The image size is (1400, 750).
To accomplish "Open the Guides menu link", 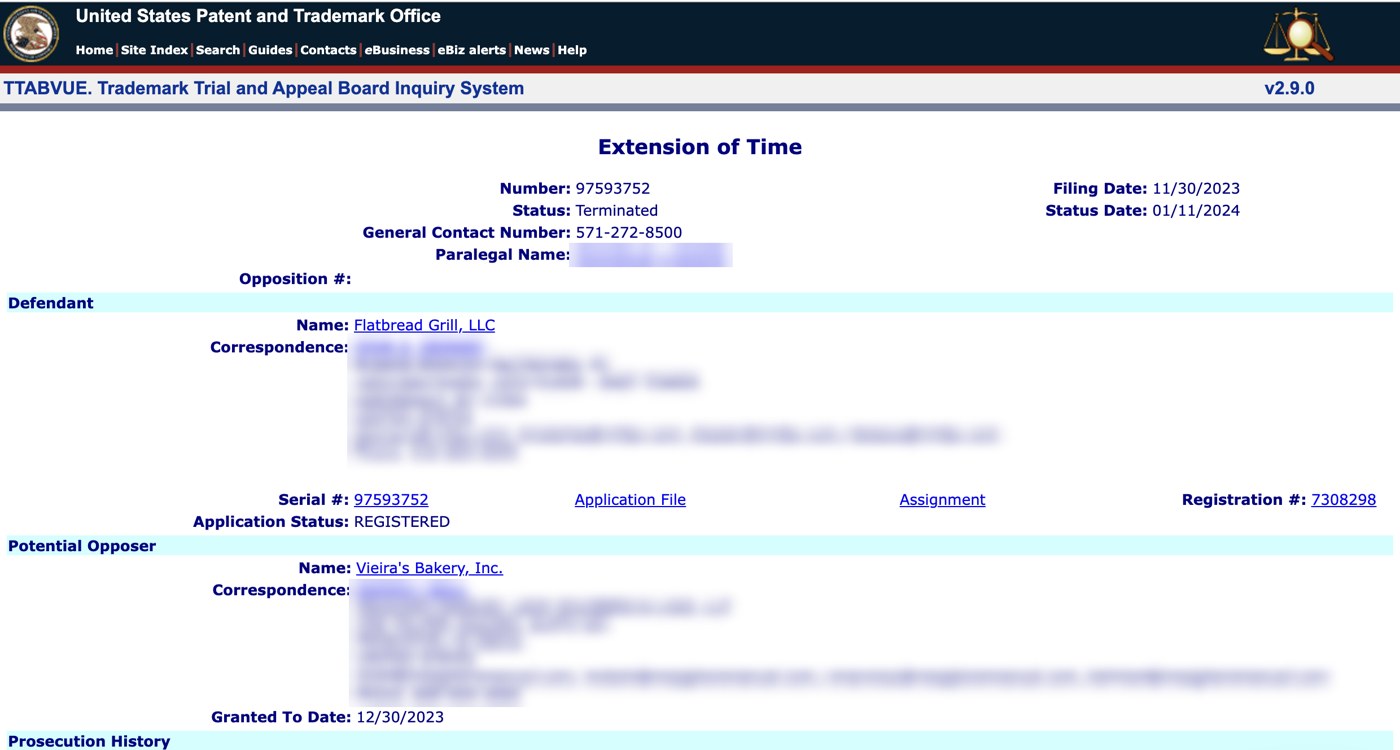I will pyautogui.click(x=270, y=50).
